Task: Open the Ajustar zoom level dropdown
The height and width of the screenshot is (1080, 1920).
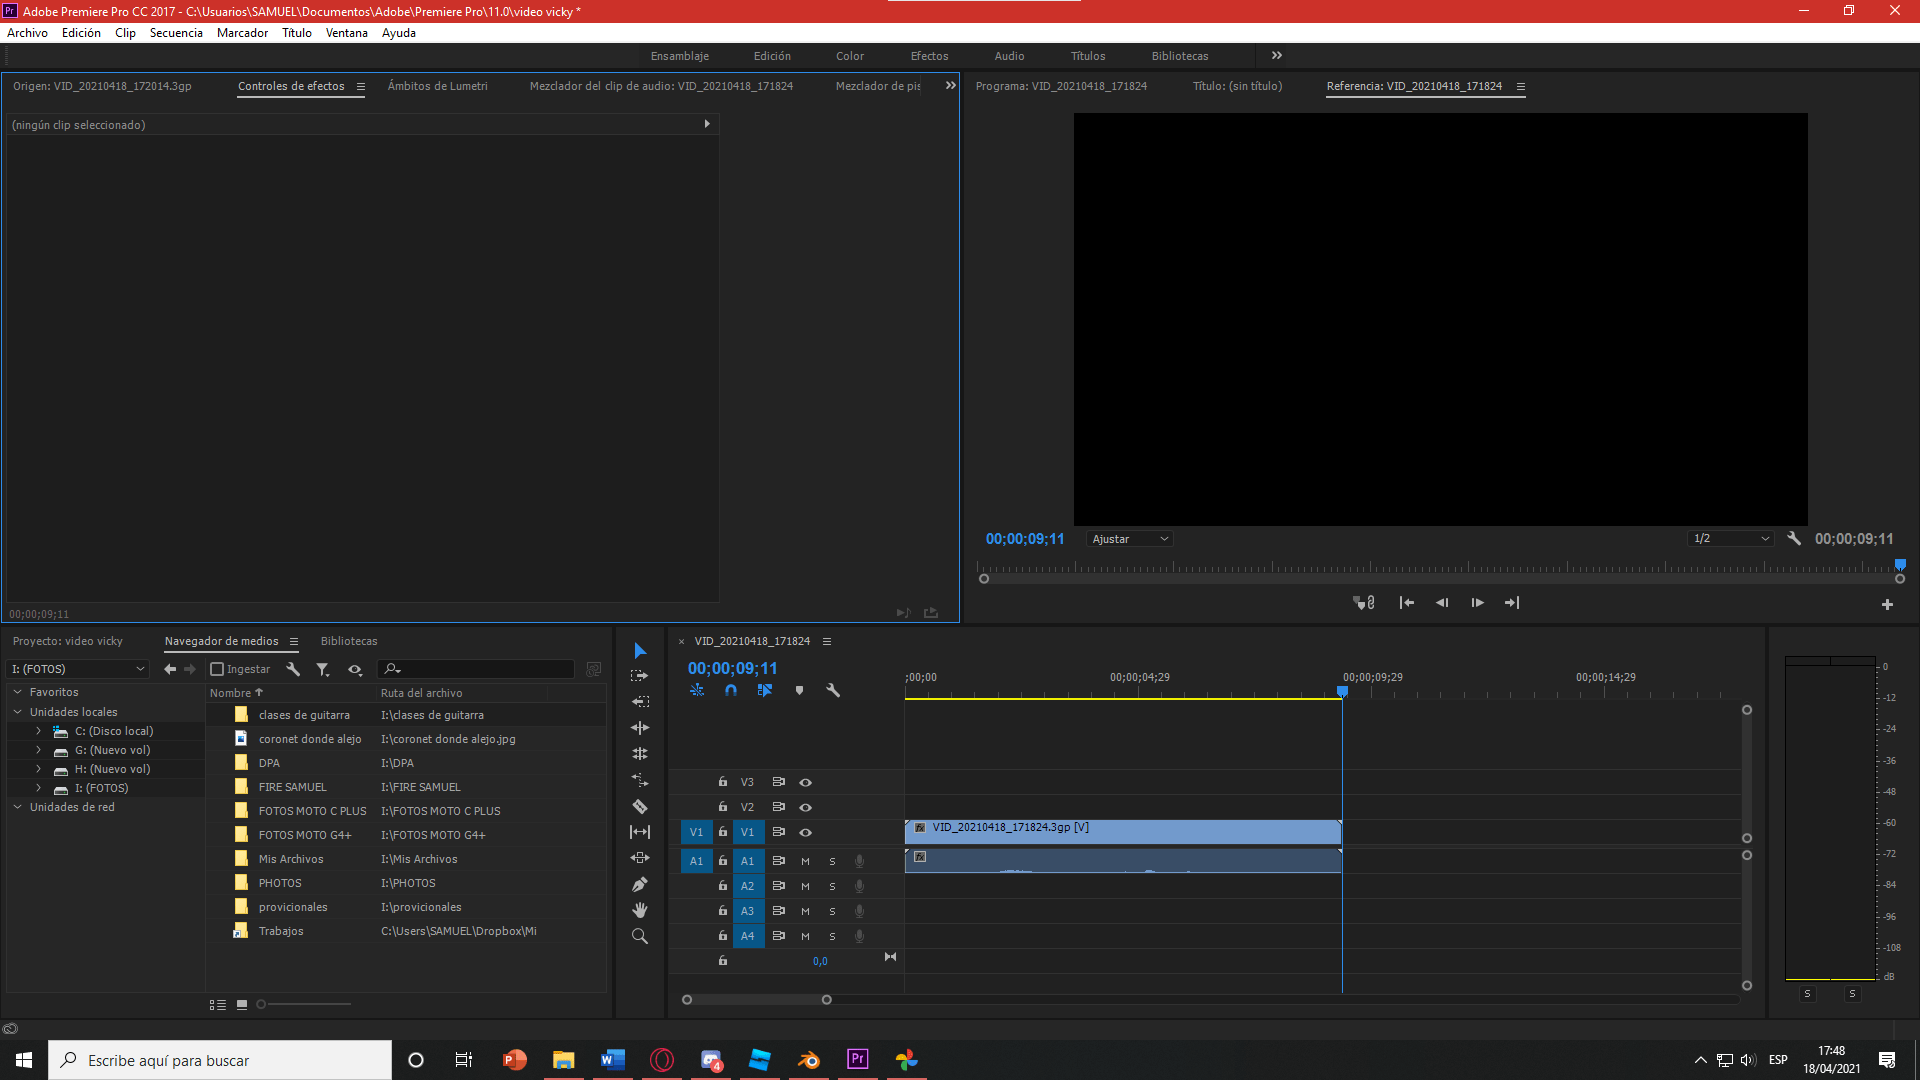Action: (1128, 538)
